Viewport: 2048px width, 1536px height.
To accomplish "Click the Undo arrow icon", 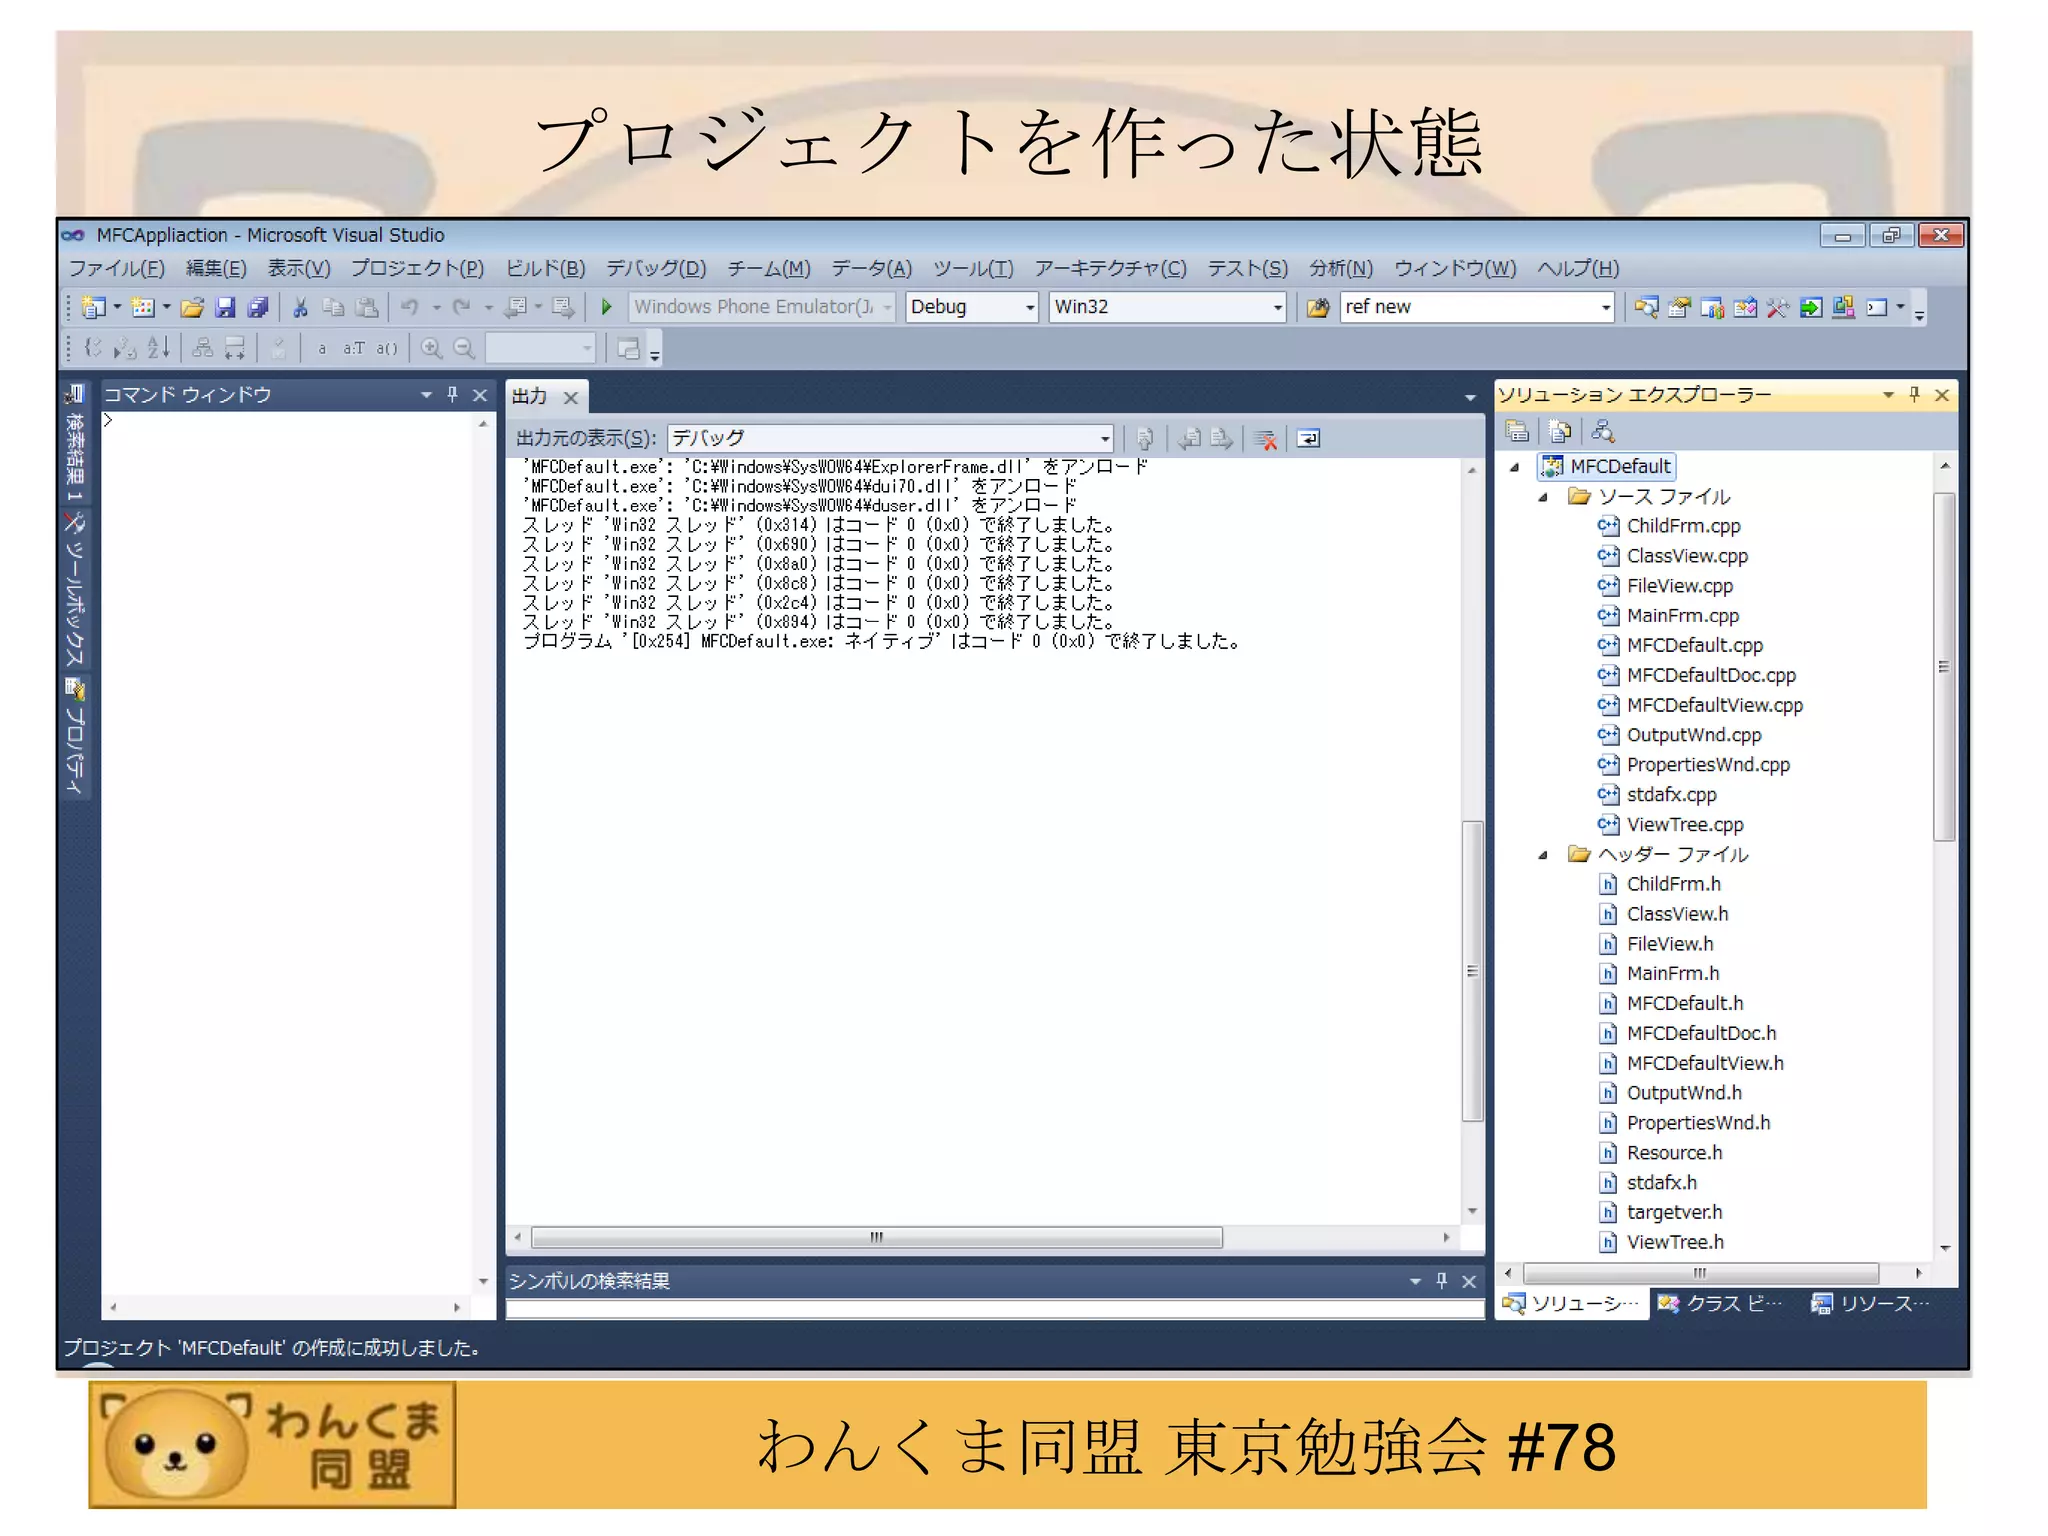I will pos(410,307).
